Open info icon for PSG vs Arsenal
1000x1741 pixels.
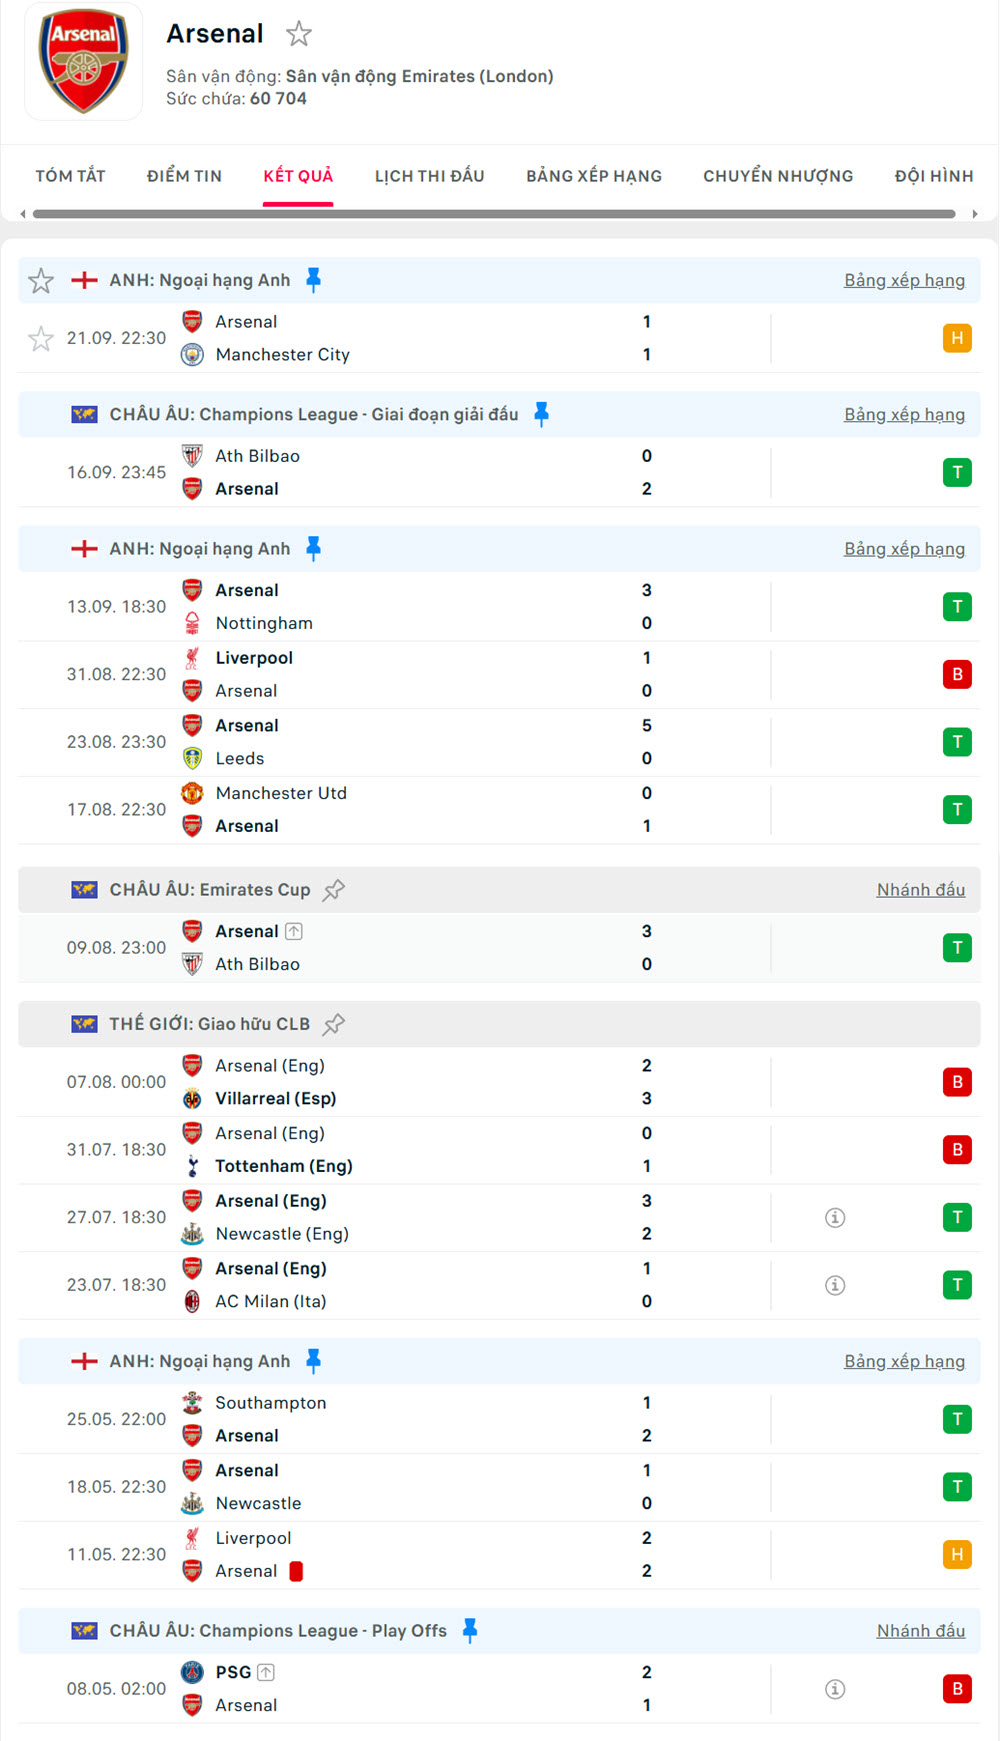835,1689
